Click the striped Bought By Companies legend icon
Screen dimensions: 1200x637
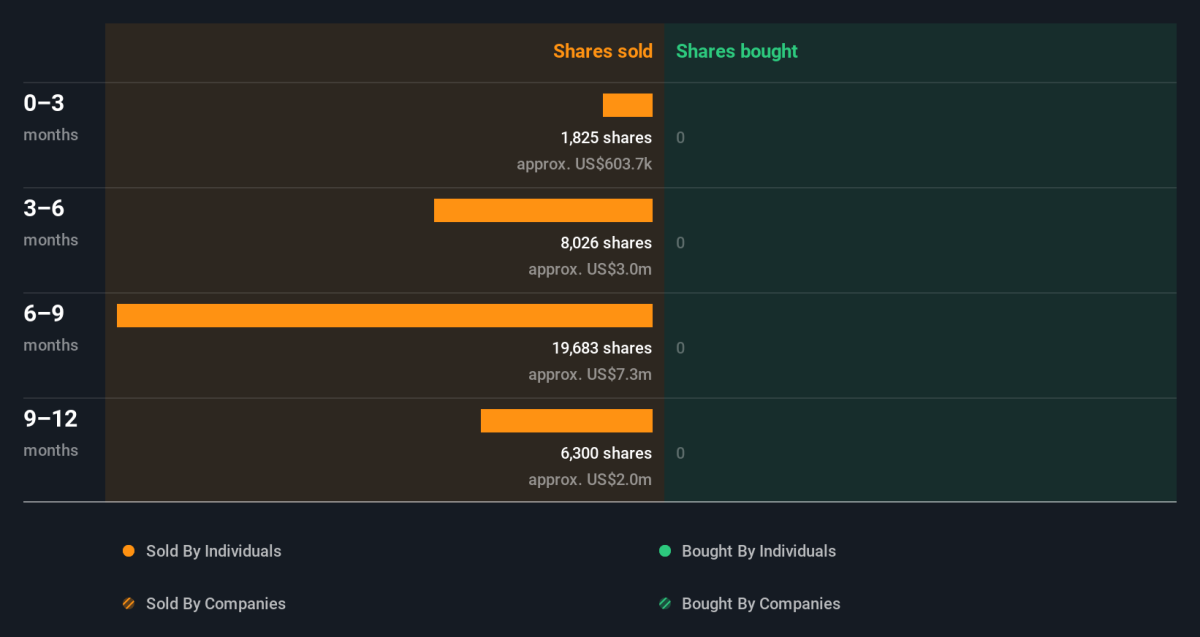pyautogui.click(x=664, y=604)
